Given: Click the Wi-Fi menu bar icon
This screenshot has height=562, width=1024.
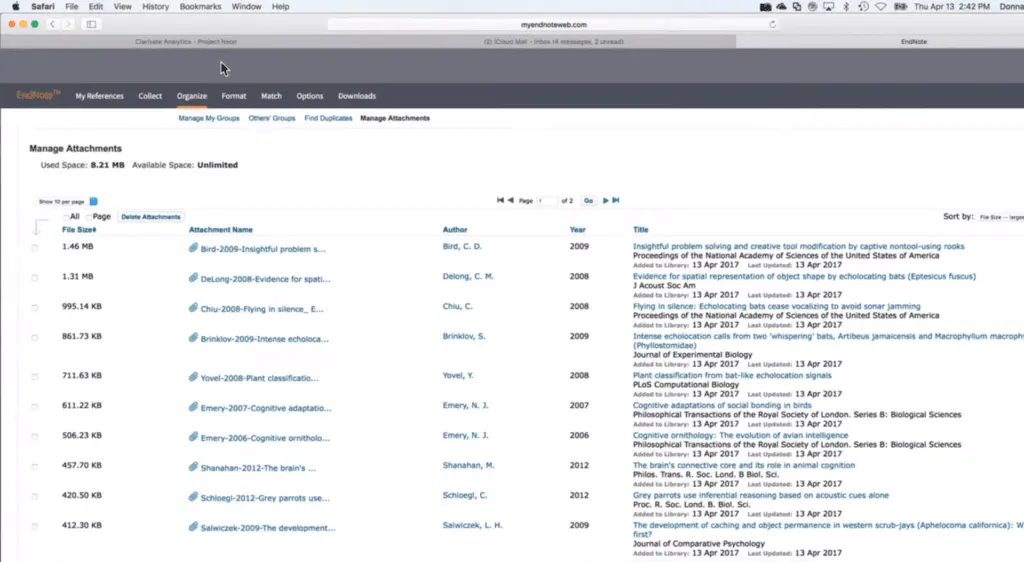Looking at the screenshot, I should pyautogui.click(x=881, y=7).
